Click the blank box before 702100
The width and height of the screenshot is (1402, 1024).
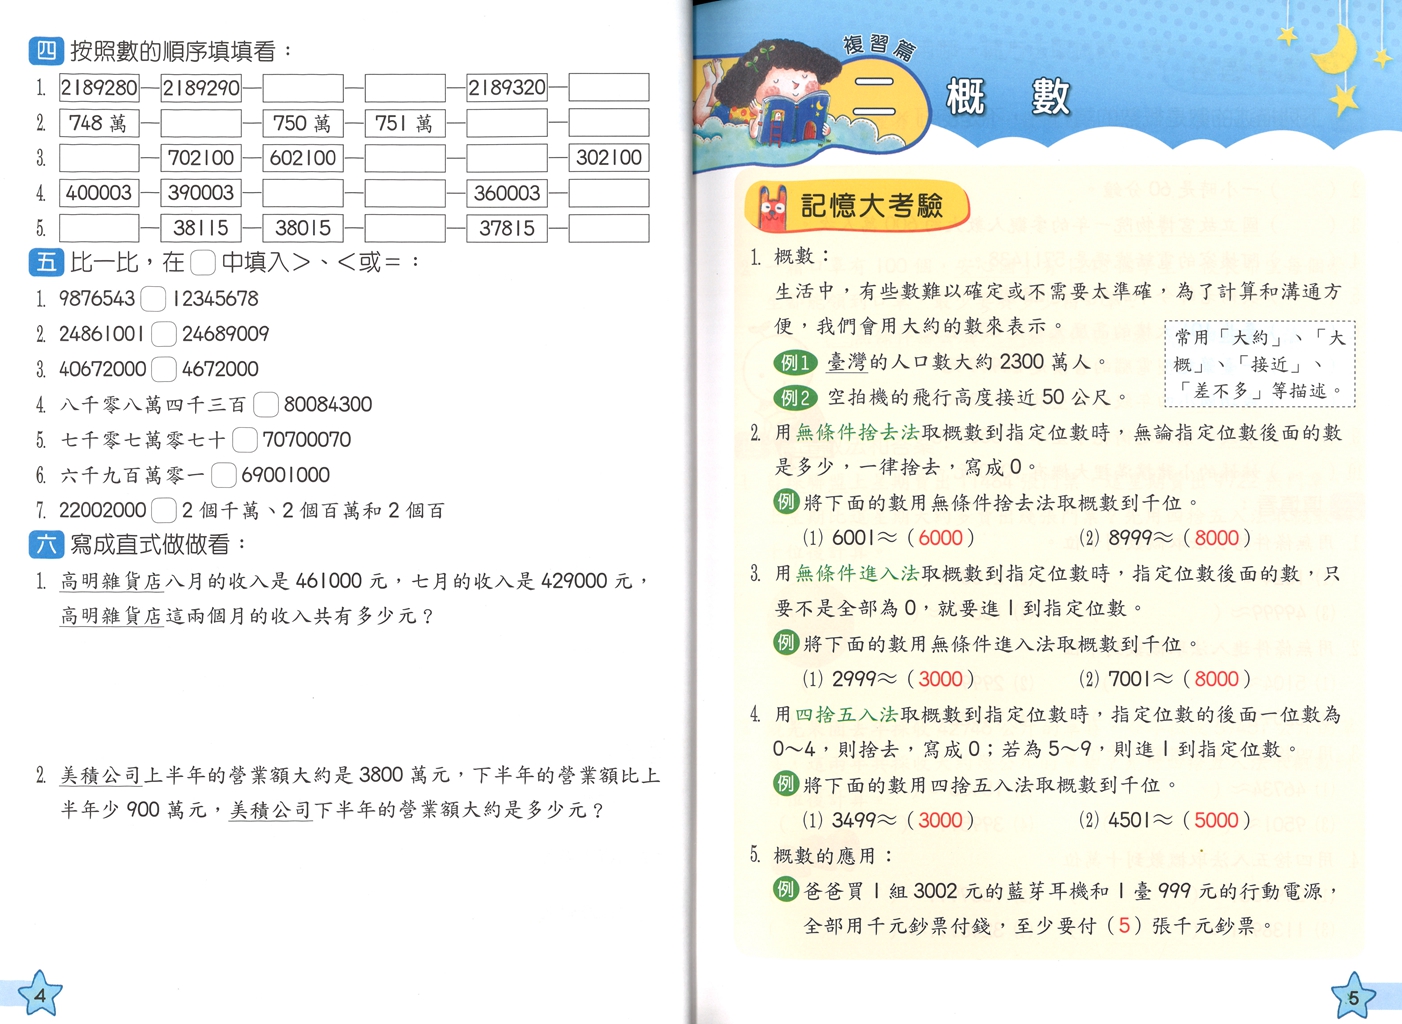click(x=99, y=158)
